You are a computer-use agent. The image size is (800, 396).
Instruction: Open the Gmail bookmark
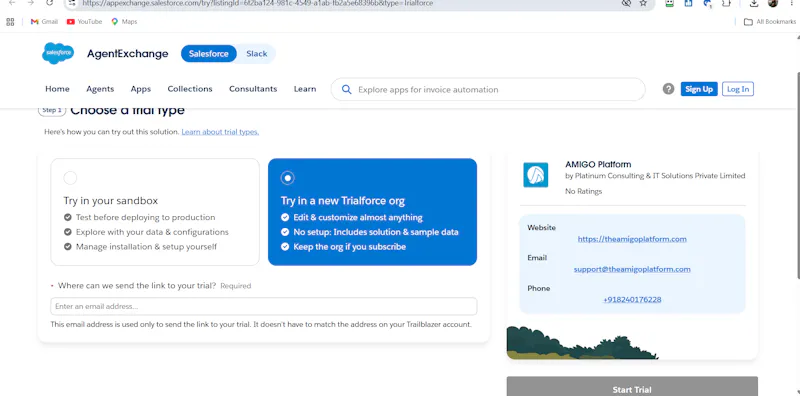44,22
